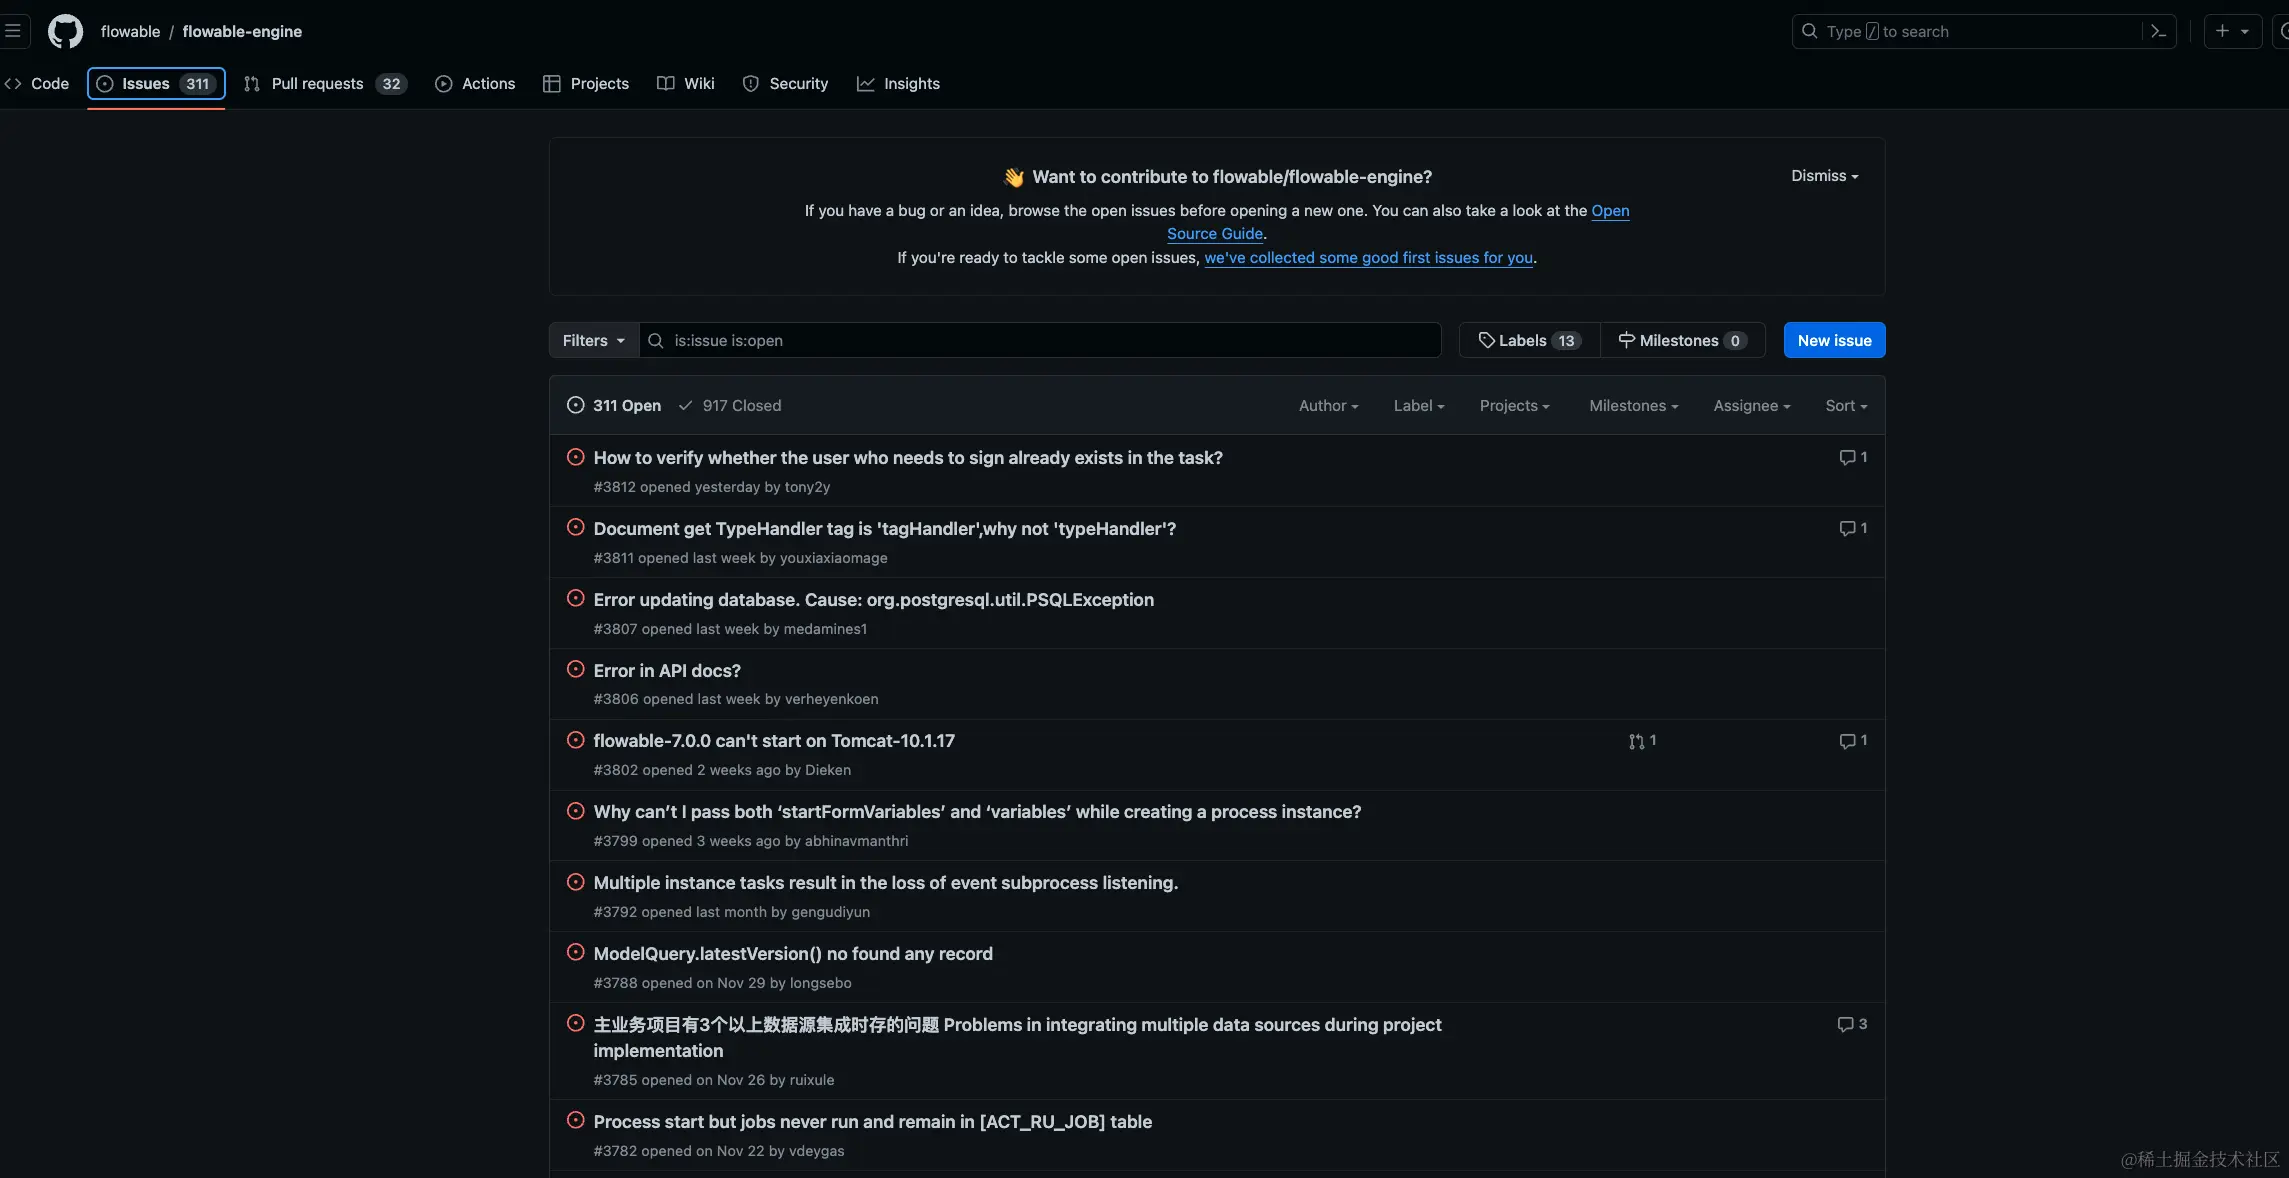Click the New issue button

[1834, 340]
